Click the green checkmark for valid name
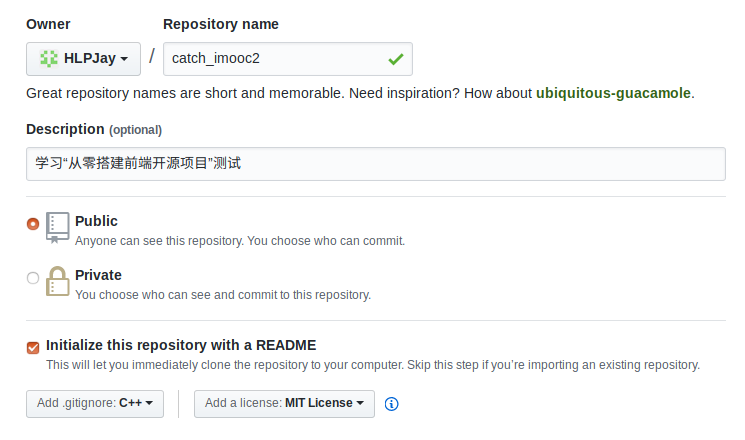Image resolution: width=745 pixels, height=440 pixels. click(395, 59)
